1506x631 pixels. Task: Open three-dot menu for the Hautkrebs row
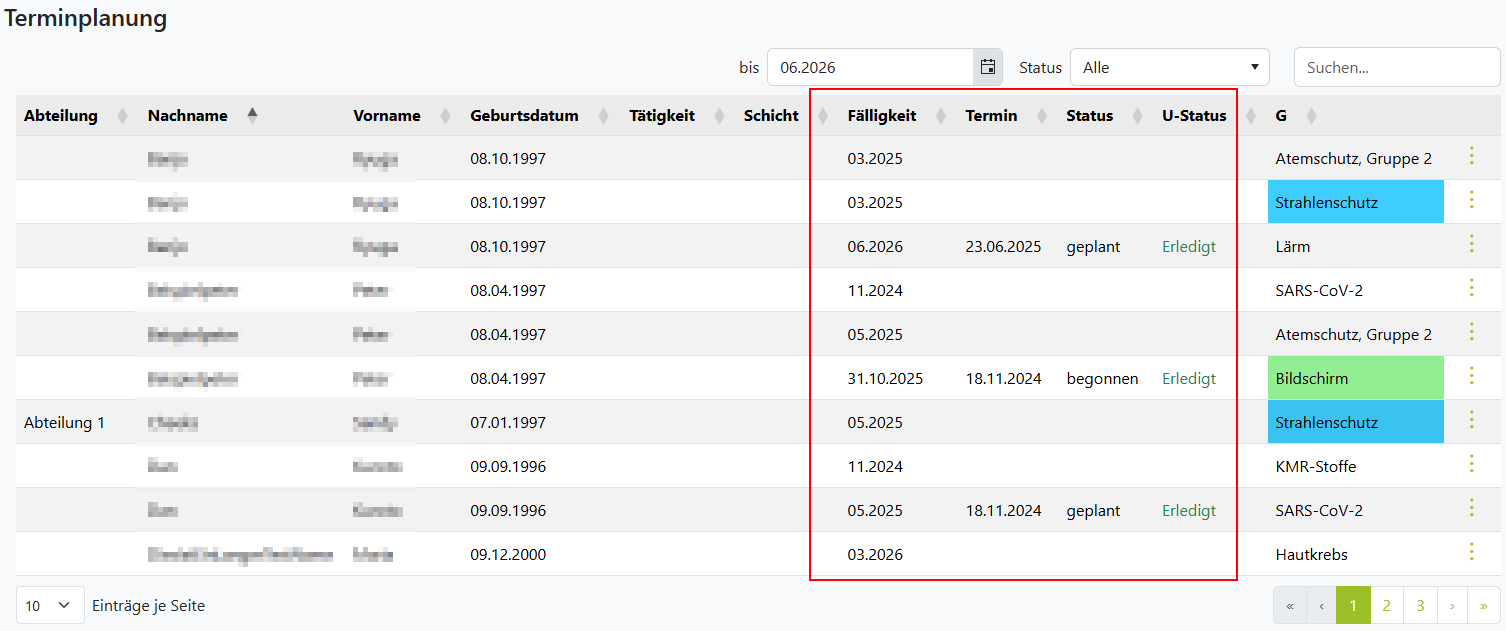[1471, 552]
